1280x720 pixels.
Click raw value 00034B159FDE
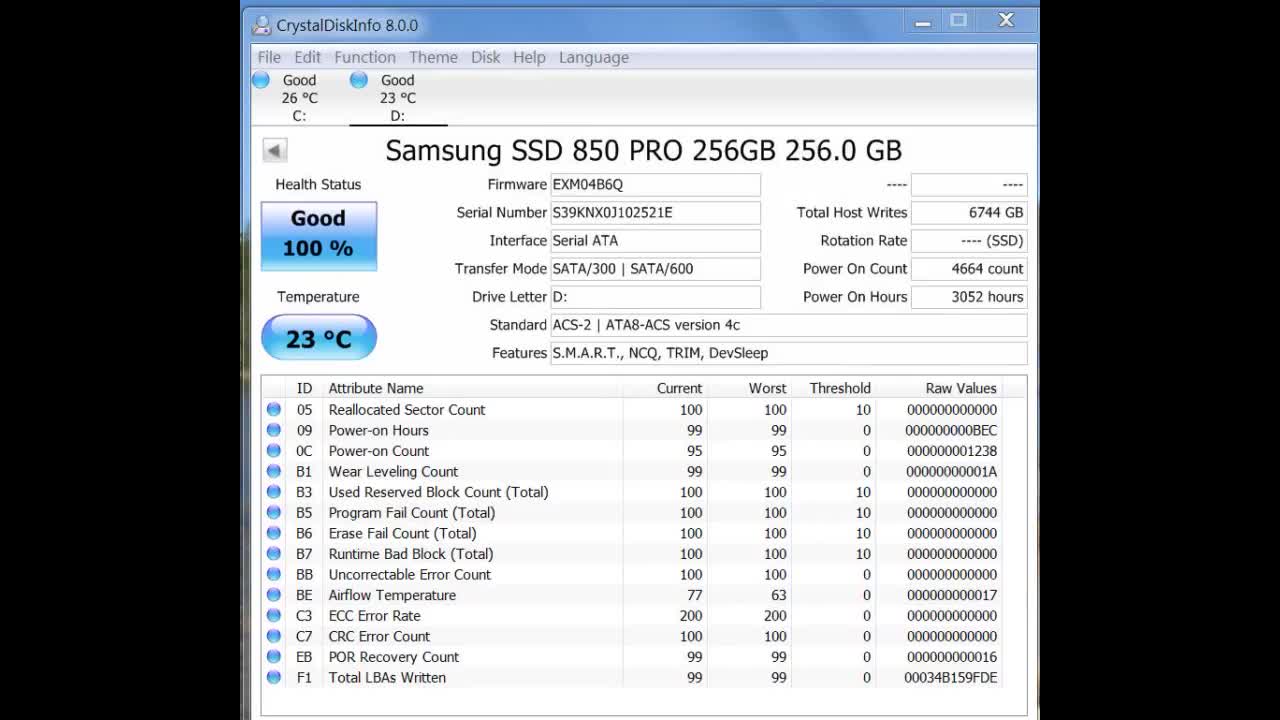(950, 677)
